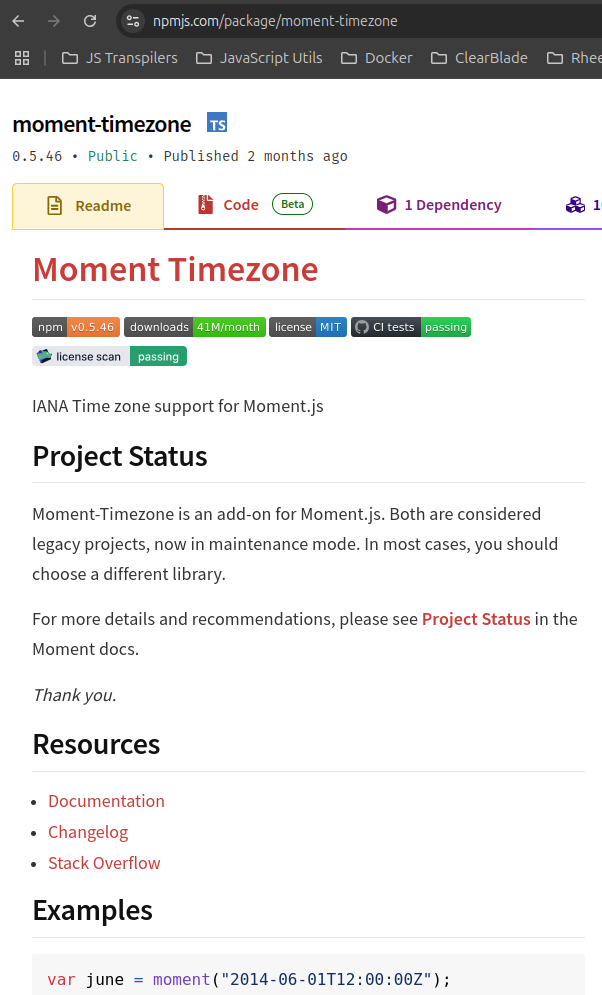Screen dimensions: 602x995
Task: Click the MIT license badge
Action: click(x=308, y=327)
